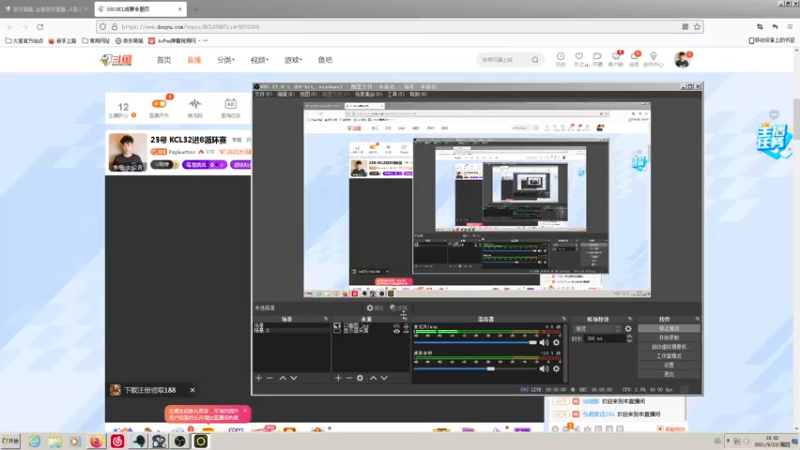
Task: Open settings gear for first audio mixer track
Action: click(556, 342)
